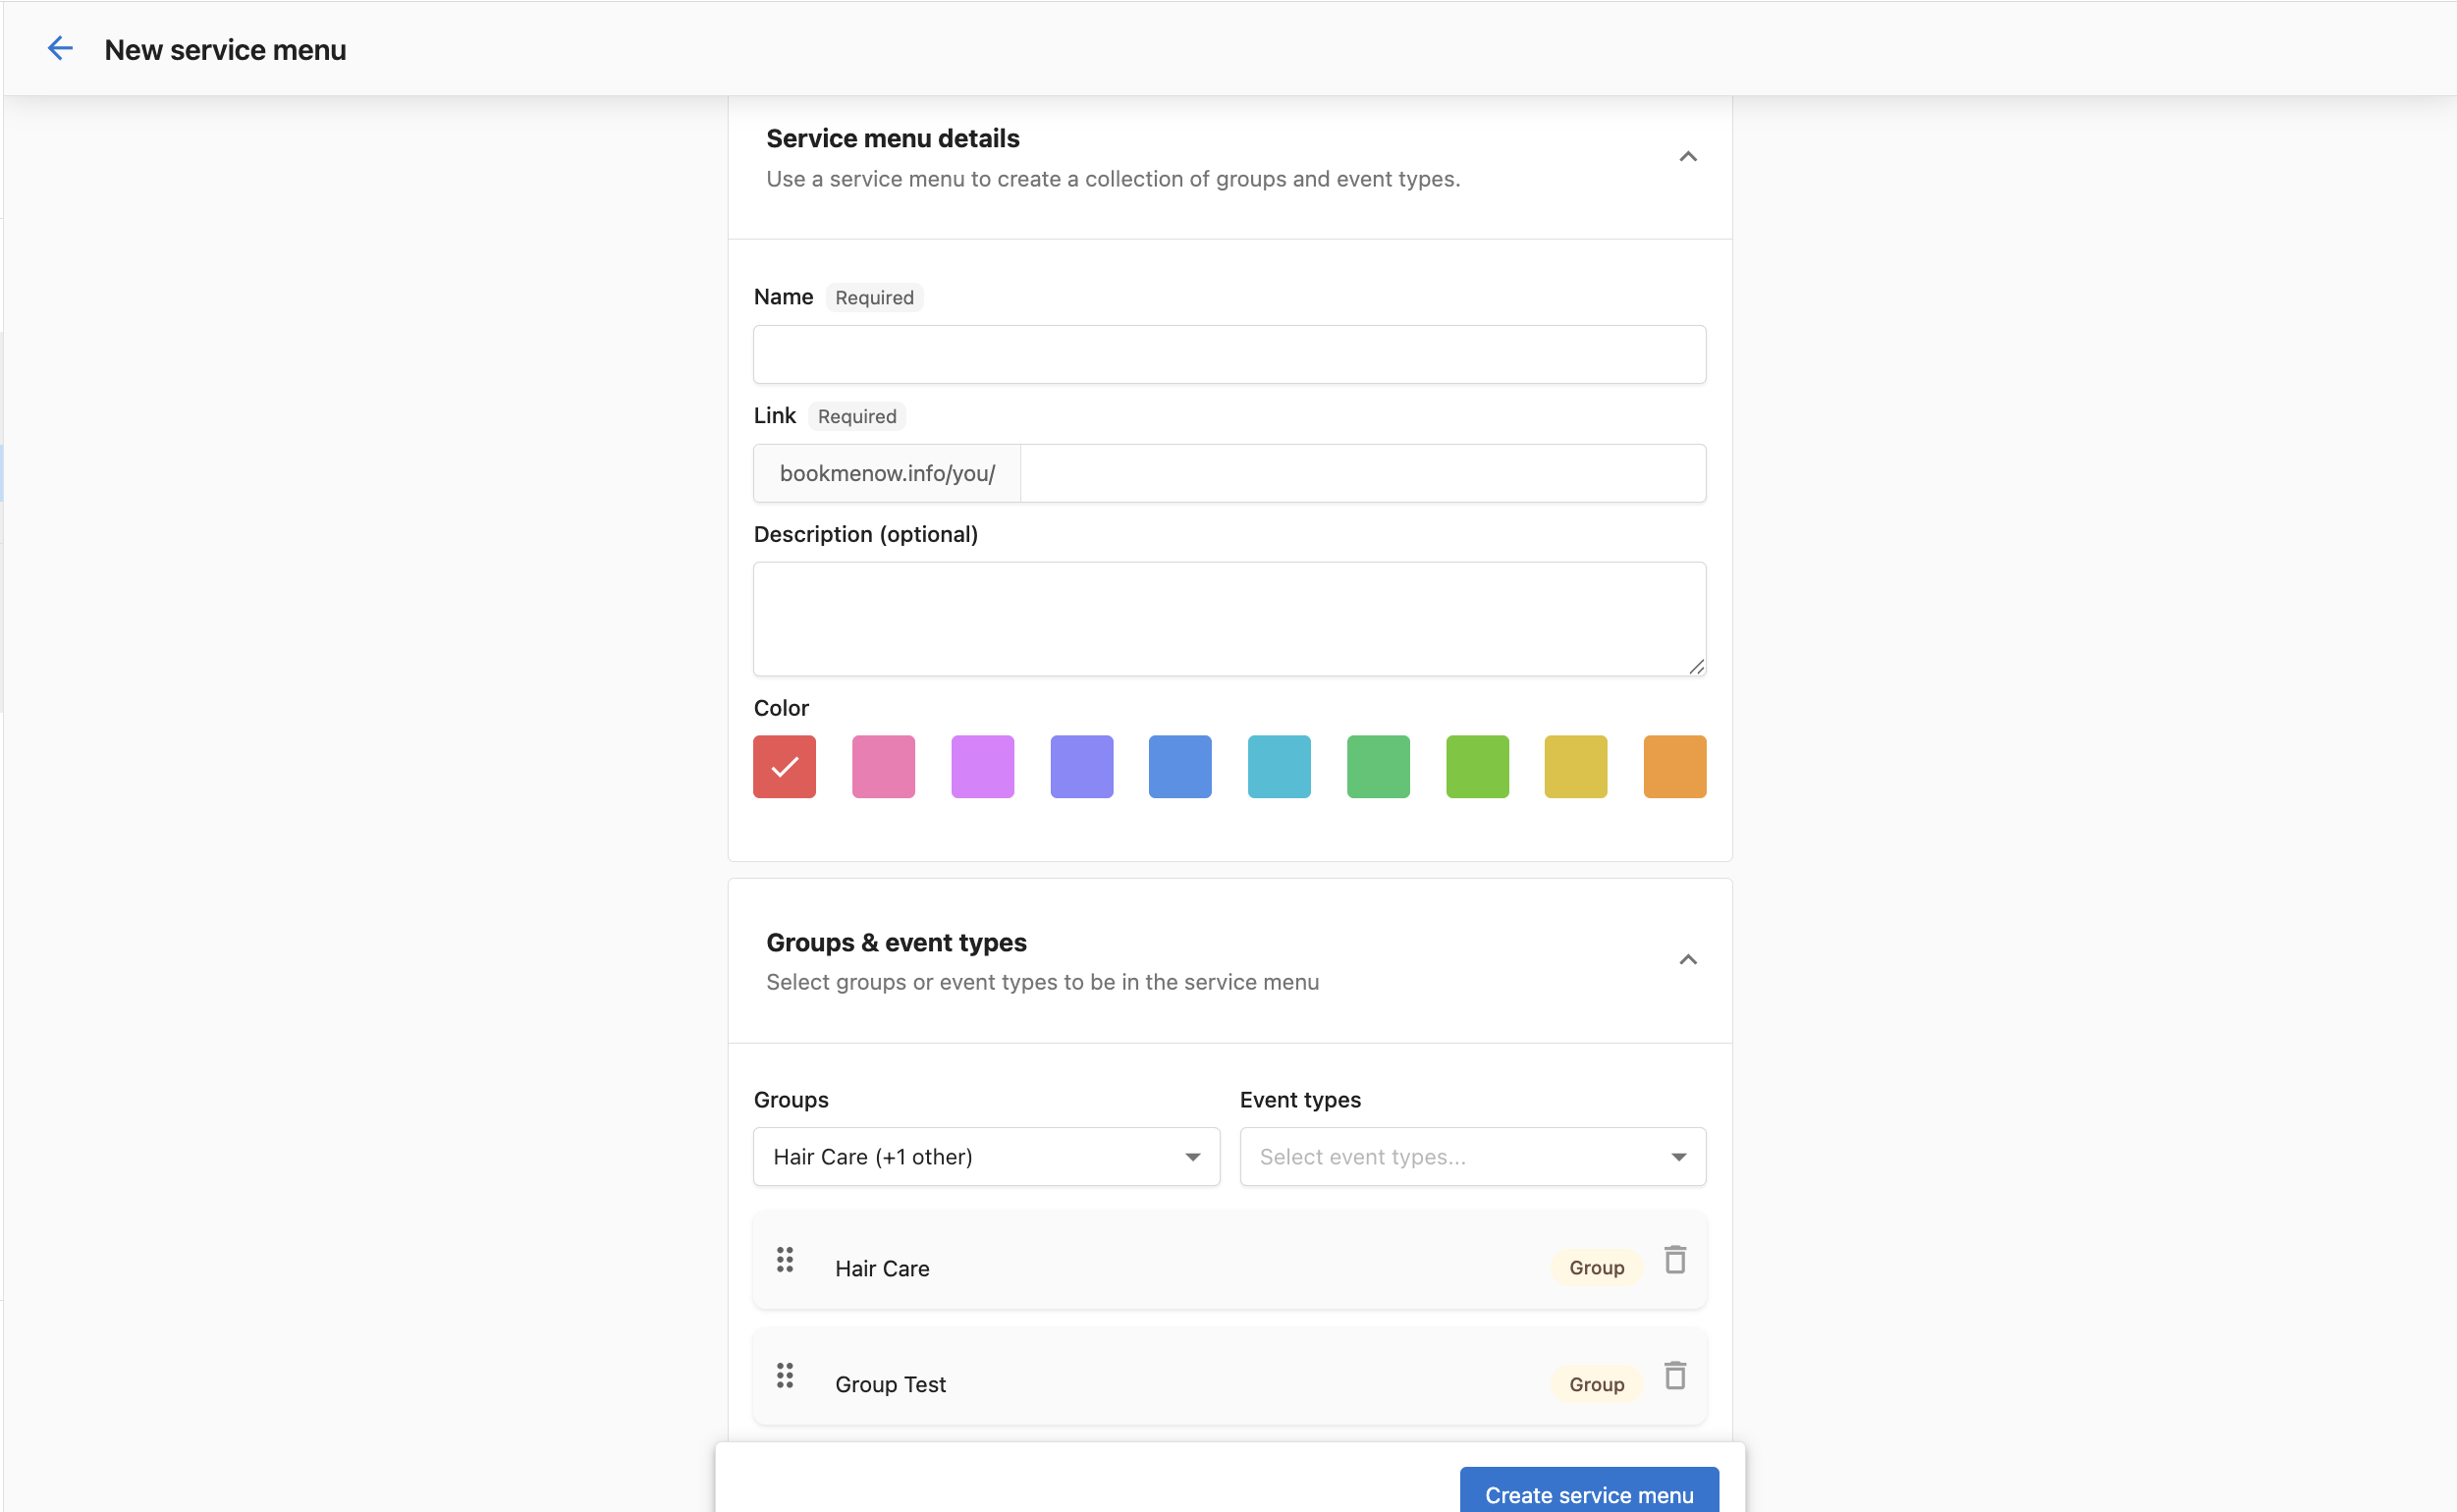Screen dimensions: 2457x1512
Task: Click the textarea resize grip on Description field
Action: pos(1695,667)
